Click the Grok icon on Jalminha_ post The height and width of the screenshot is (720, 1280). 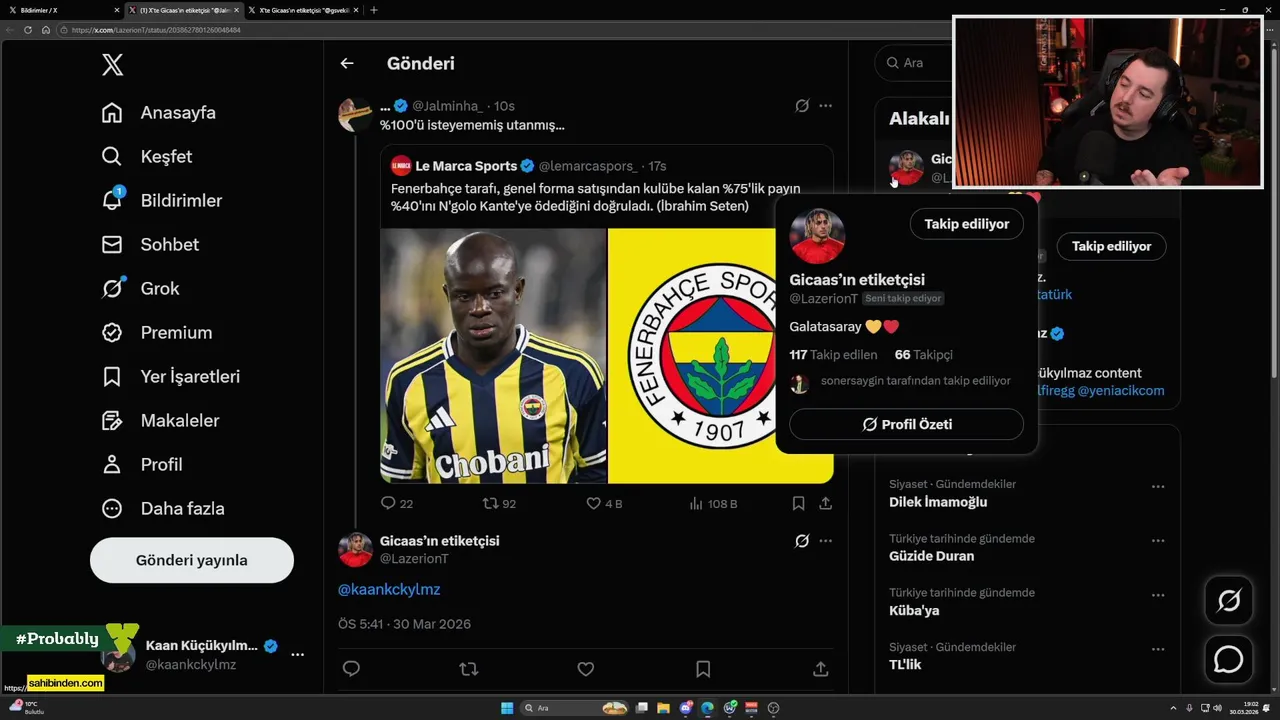(x=802, y=106)
